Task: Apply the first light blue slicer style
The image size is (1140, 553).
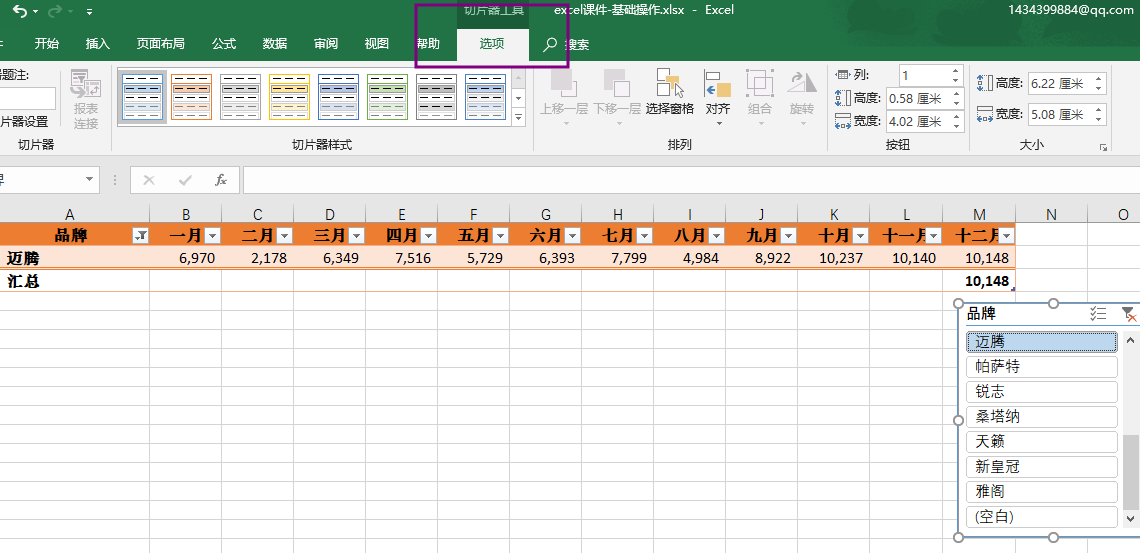Action: 142,97
